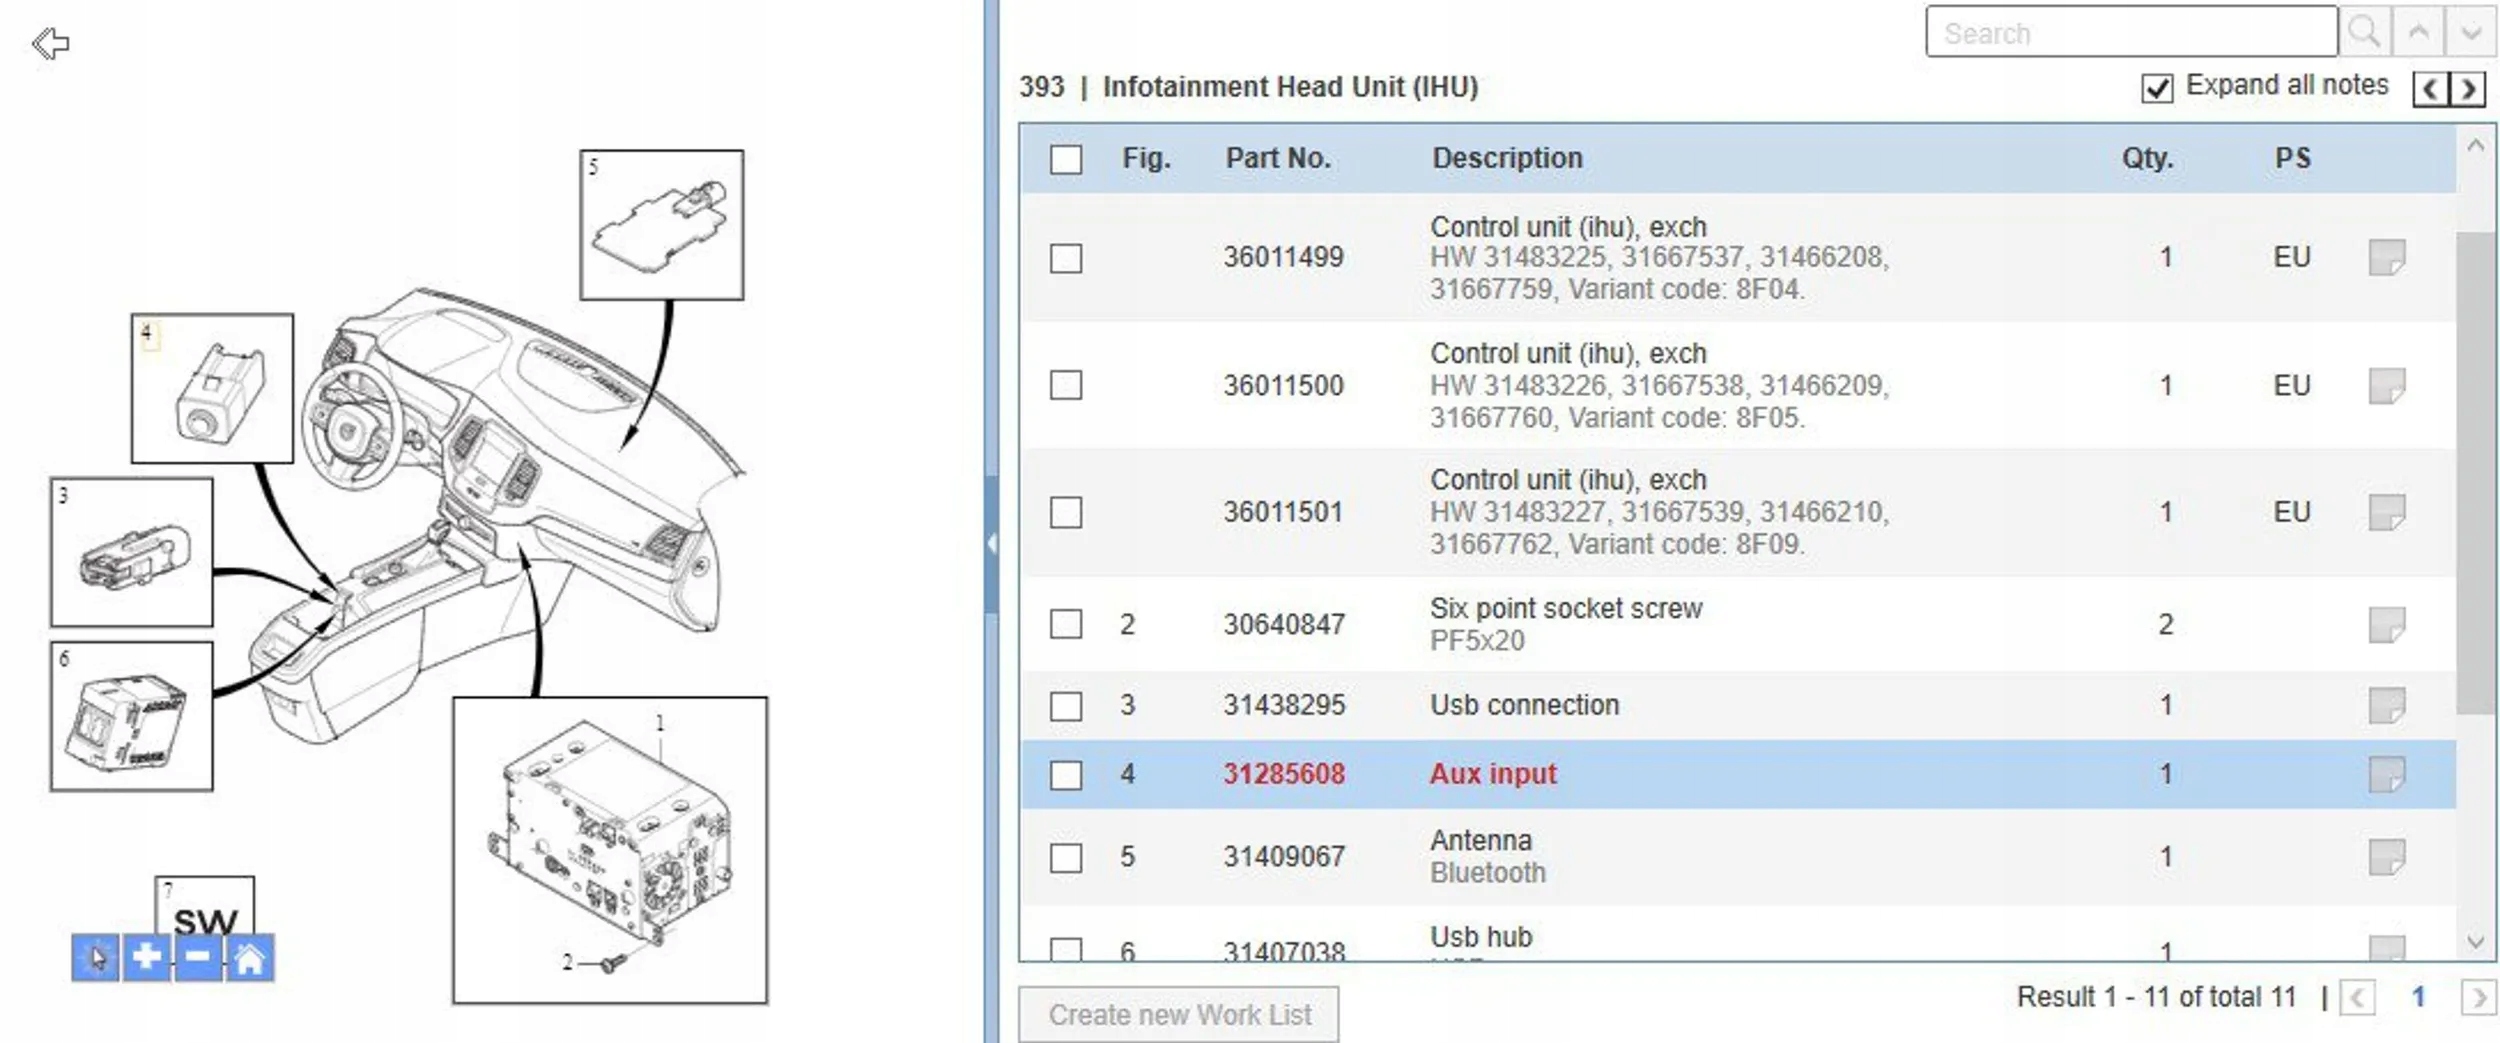Click the Usb connection description
2500x1043 pixels.
coord(1524,705)
